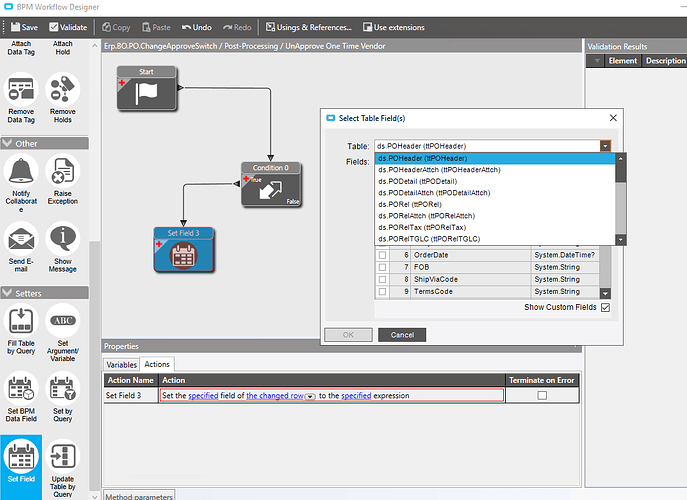Click the Element column header
The image size is (687, 500).
[623, 60]
